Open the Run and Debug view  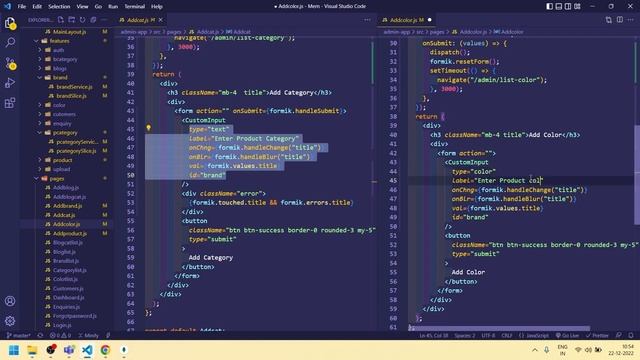click(10, 83)
